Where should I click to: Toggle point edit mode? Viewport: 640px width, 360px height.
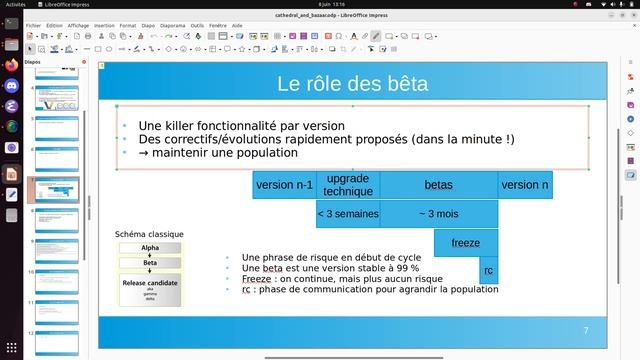(371, 49)
